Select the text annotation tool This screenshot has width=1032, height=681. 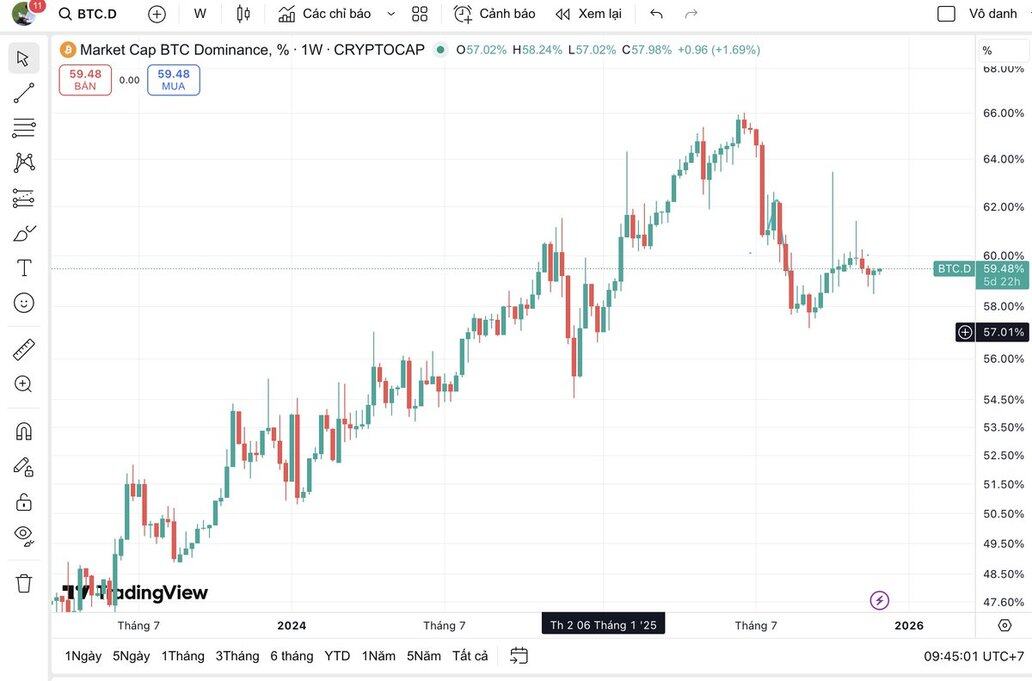pyautogui.click(x=24, y=268)
